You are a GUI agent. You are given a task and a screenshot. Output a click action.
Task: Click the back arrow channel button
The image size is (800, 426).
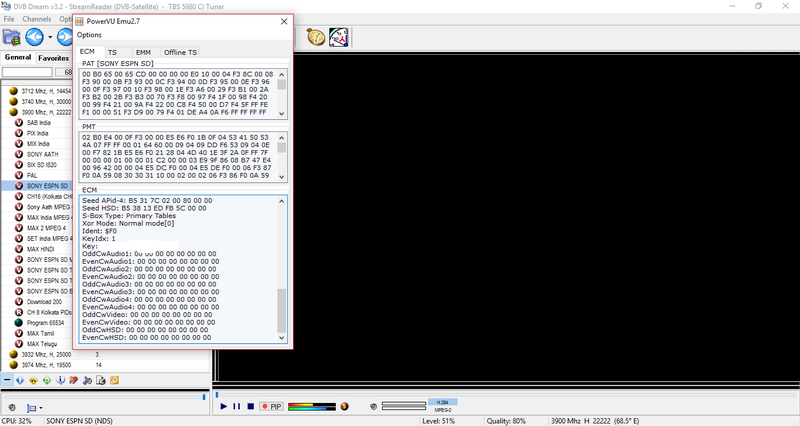click(35, 37)
